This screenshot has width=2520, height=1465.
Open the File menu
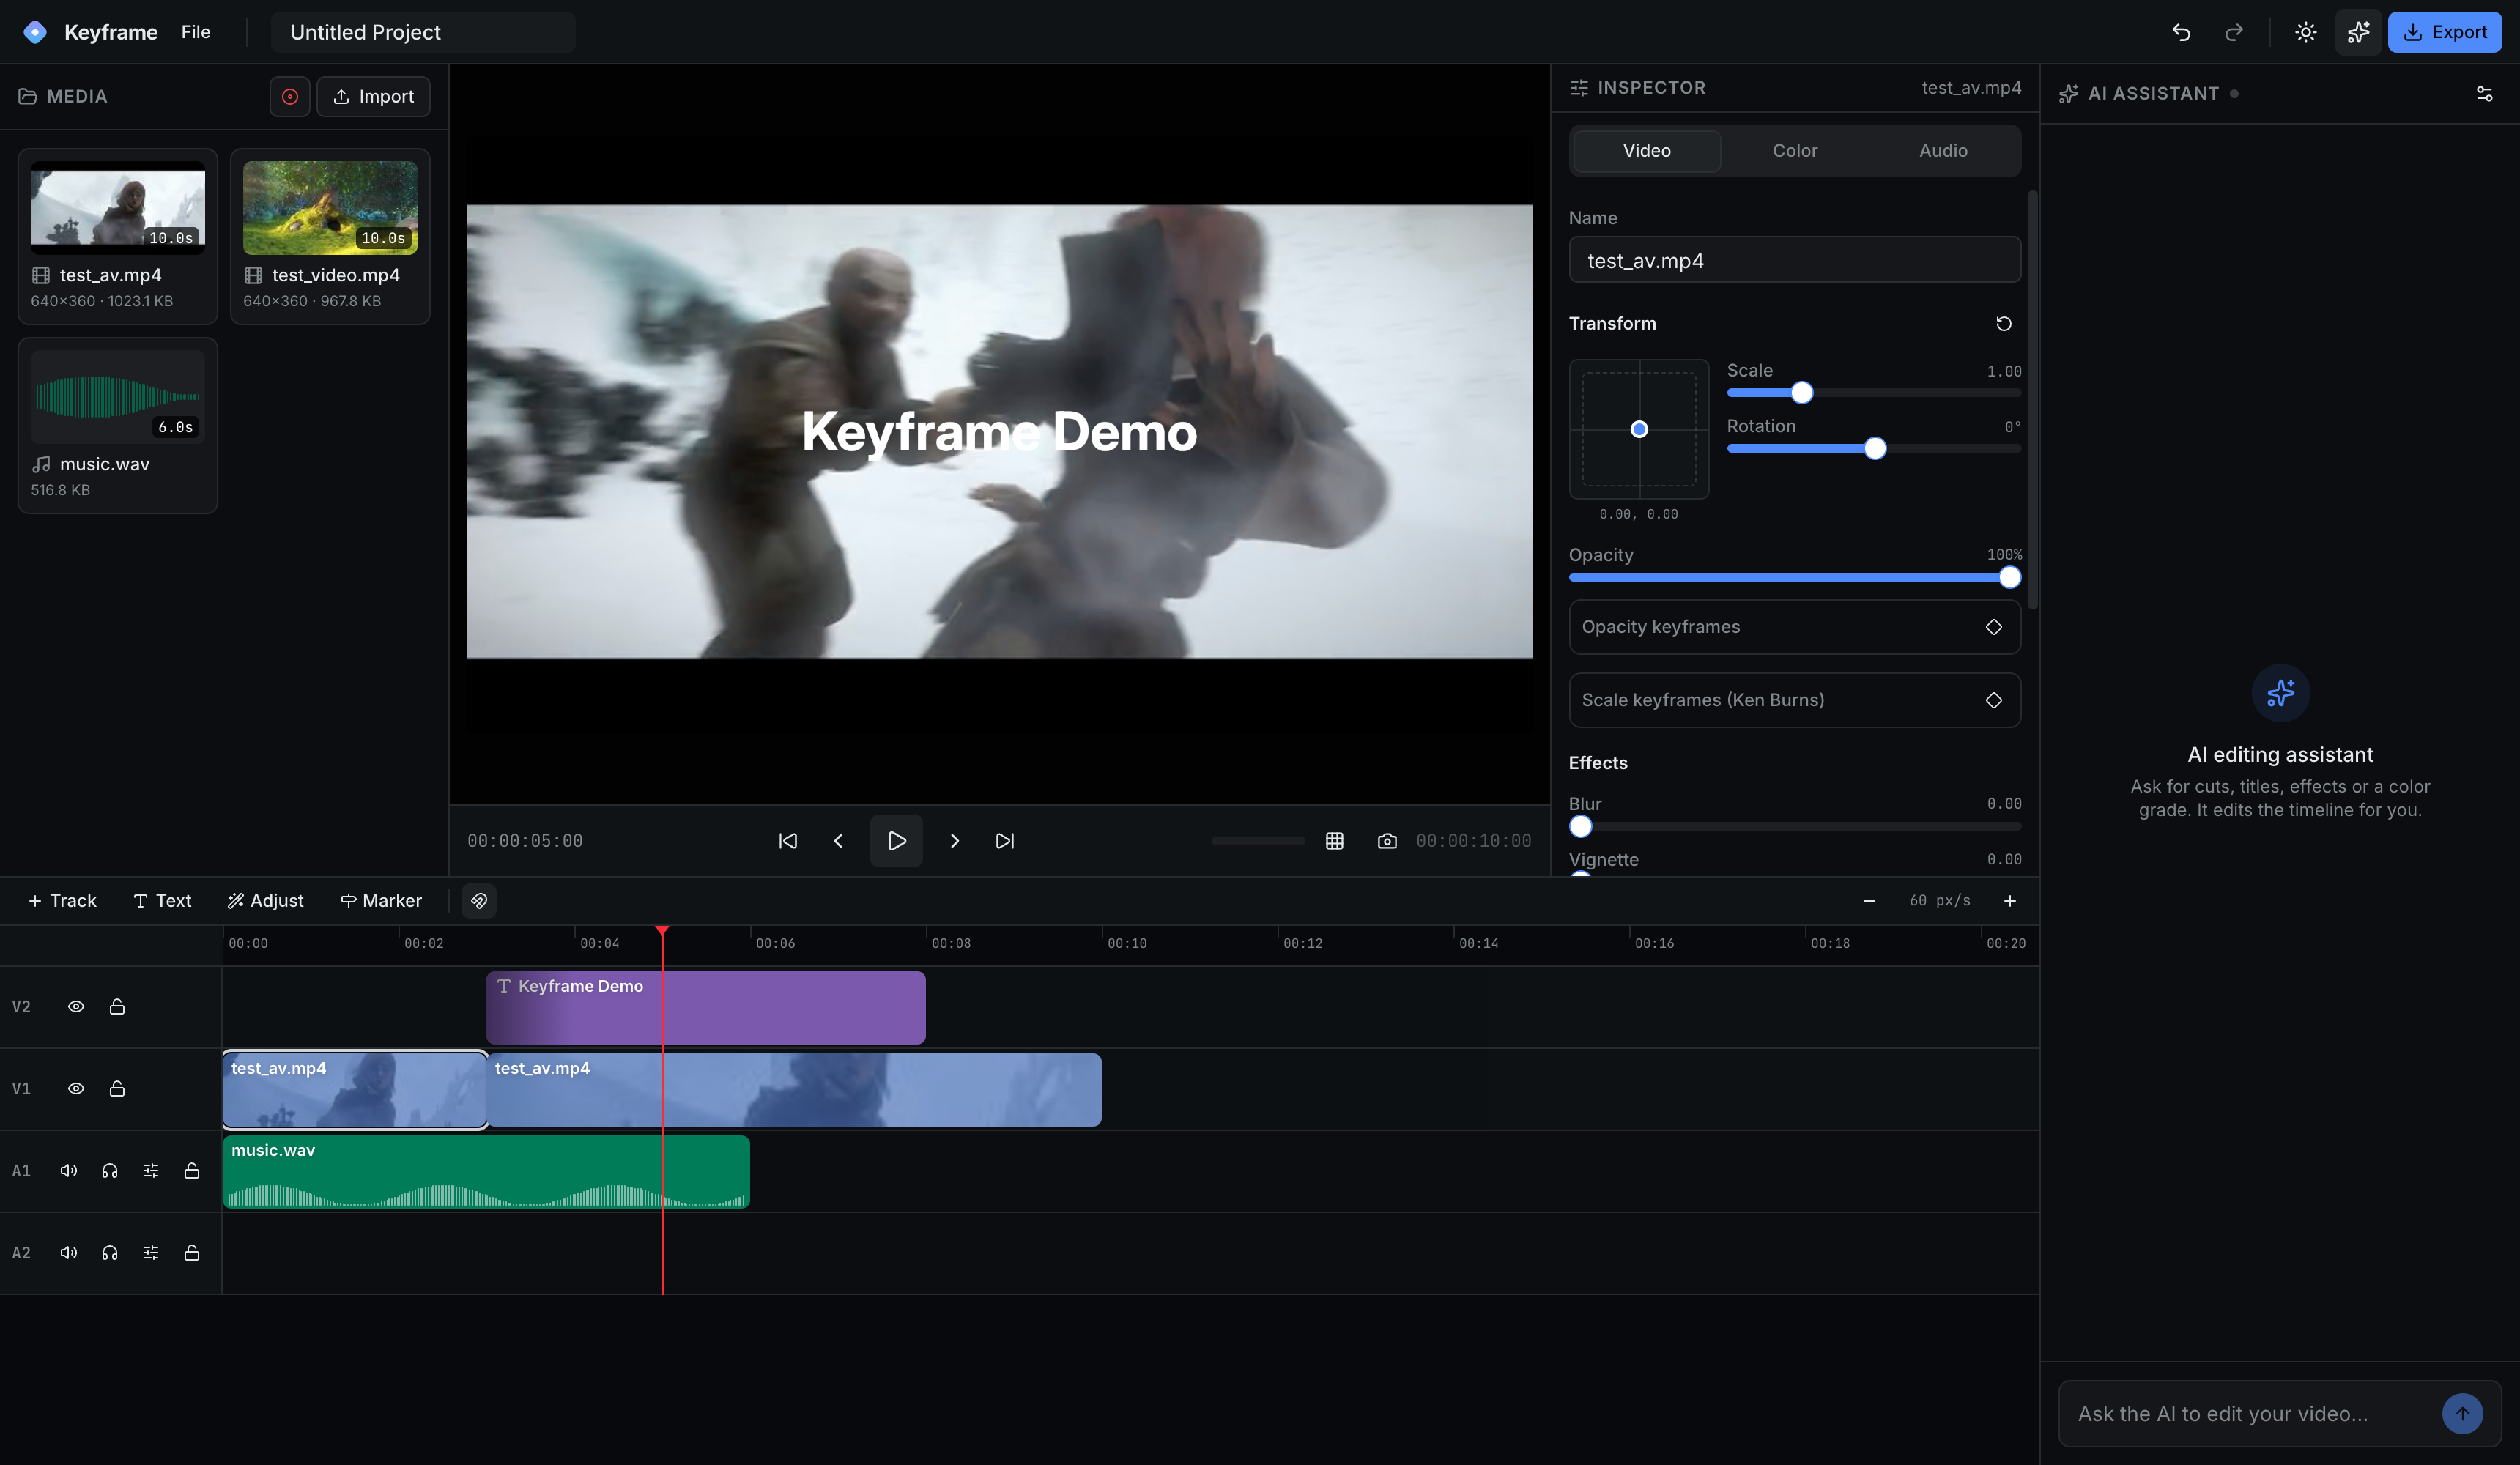click(x=195, y=32)
